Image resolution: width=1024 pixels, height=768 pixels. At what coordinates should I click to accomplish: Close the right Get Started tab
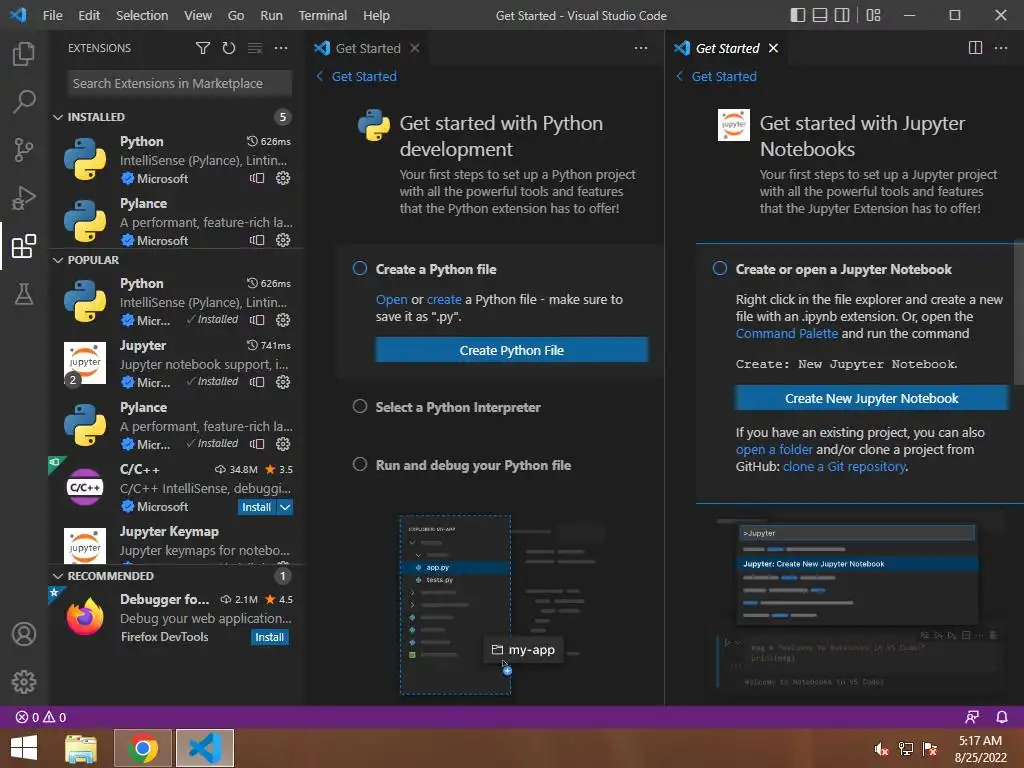coord(773,48)
